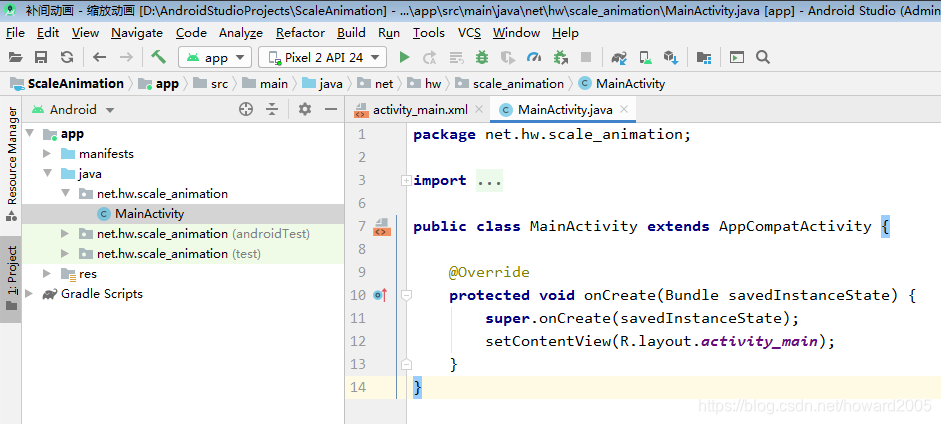Collapse the net.hw.scale_animation package arrow
Viewport: 941px width, 424px height.
65,193
